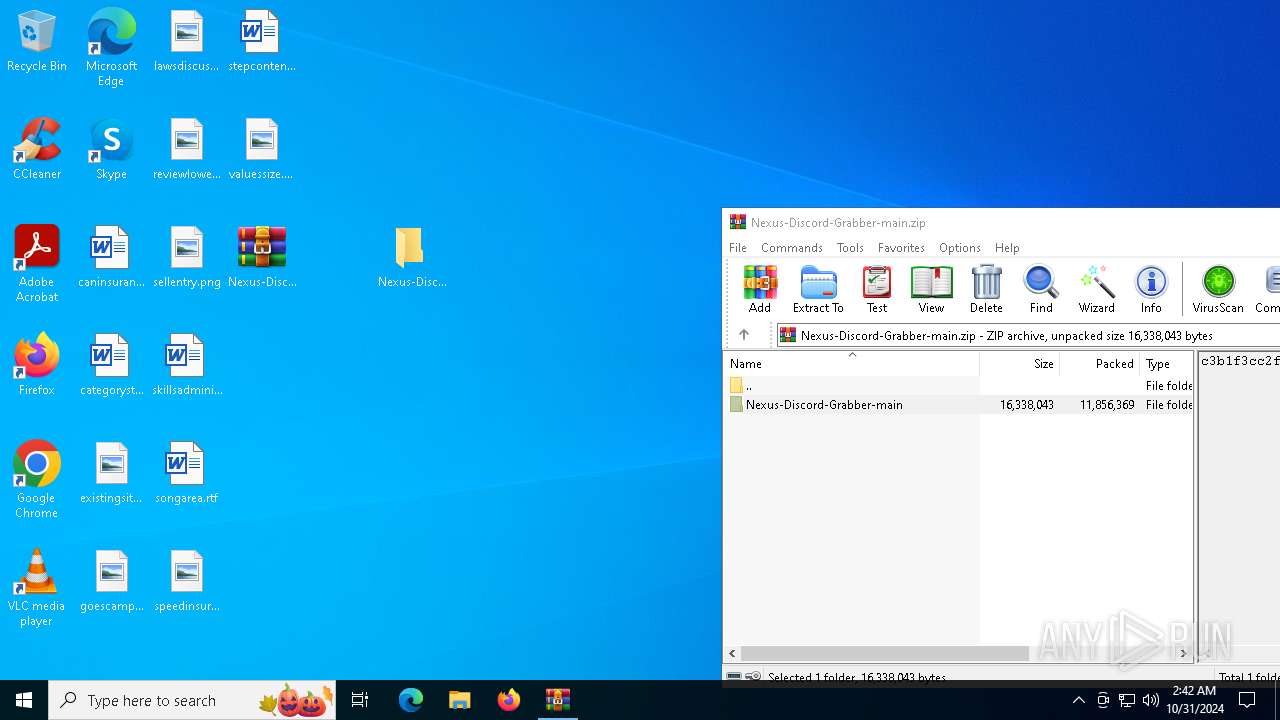The height and width of the screenshot is (720, 1280).
Task: Select the Nexus-Disc desktop folder
Action: [411, 256]
